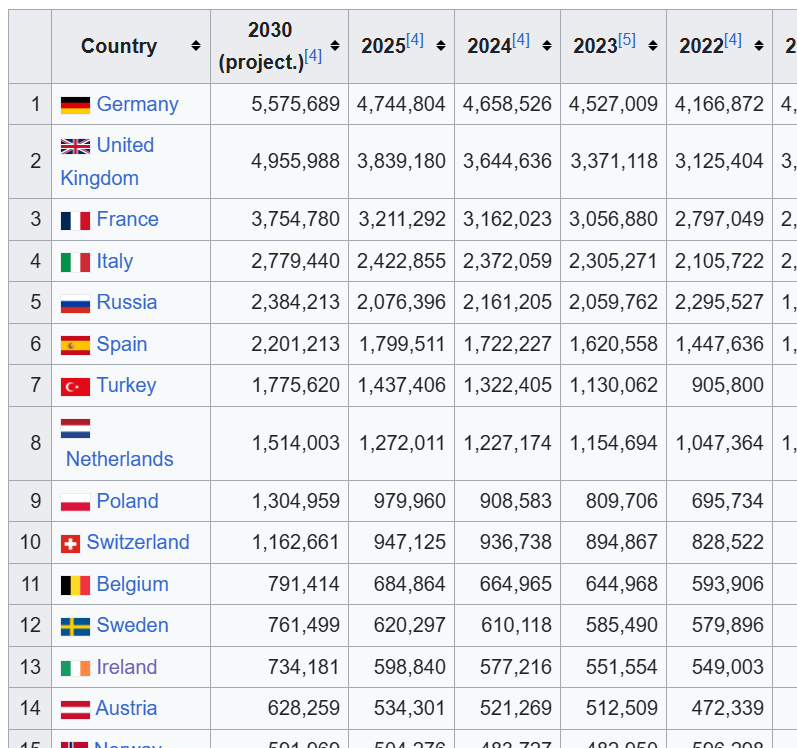Open the United Kingdom article link
The width and height of the screenshot is (797, 748).
tap(107, 162)
